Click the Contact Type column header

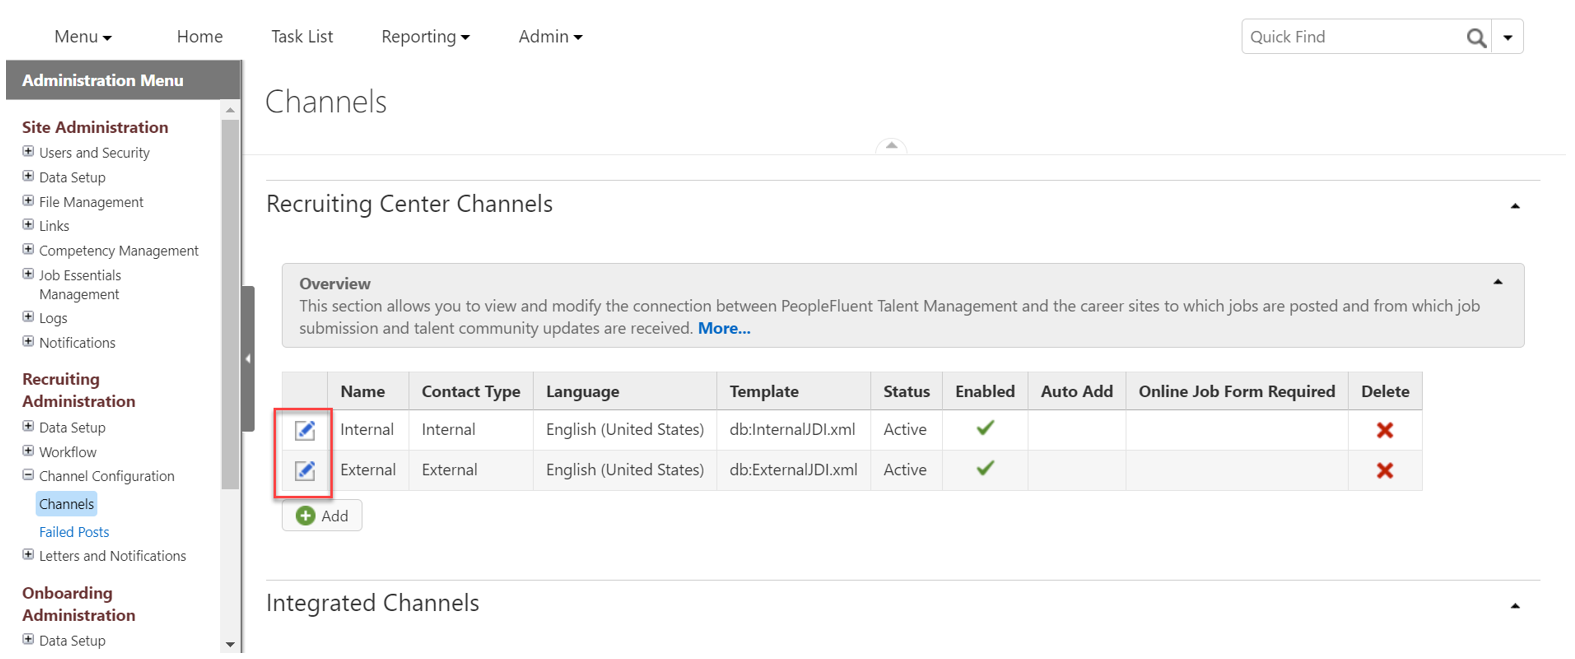(x=471, y=392)
